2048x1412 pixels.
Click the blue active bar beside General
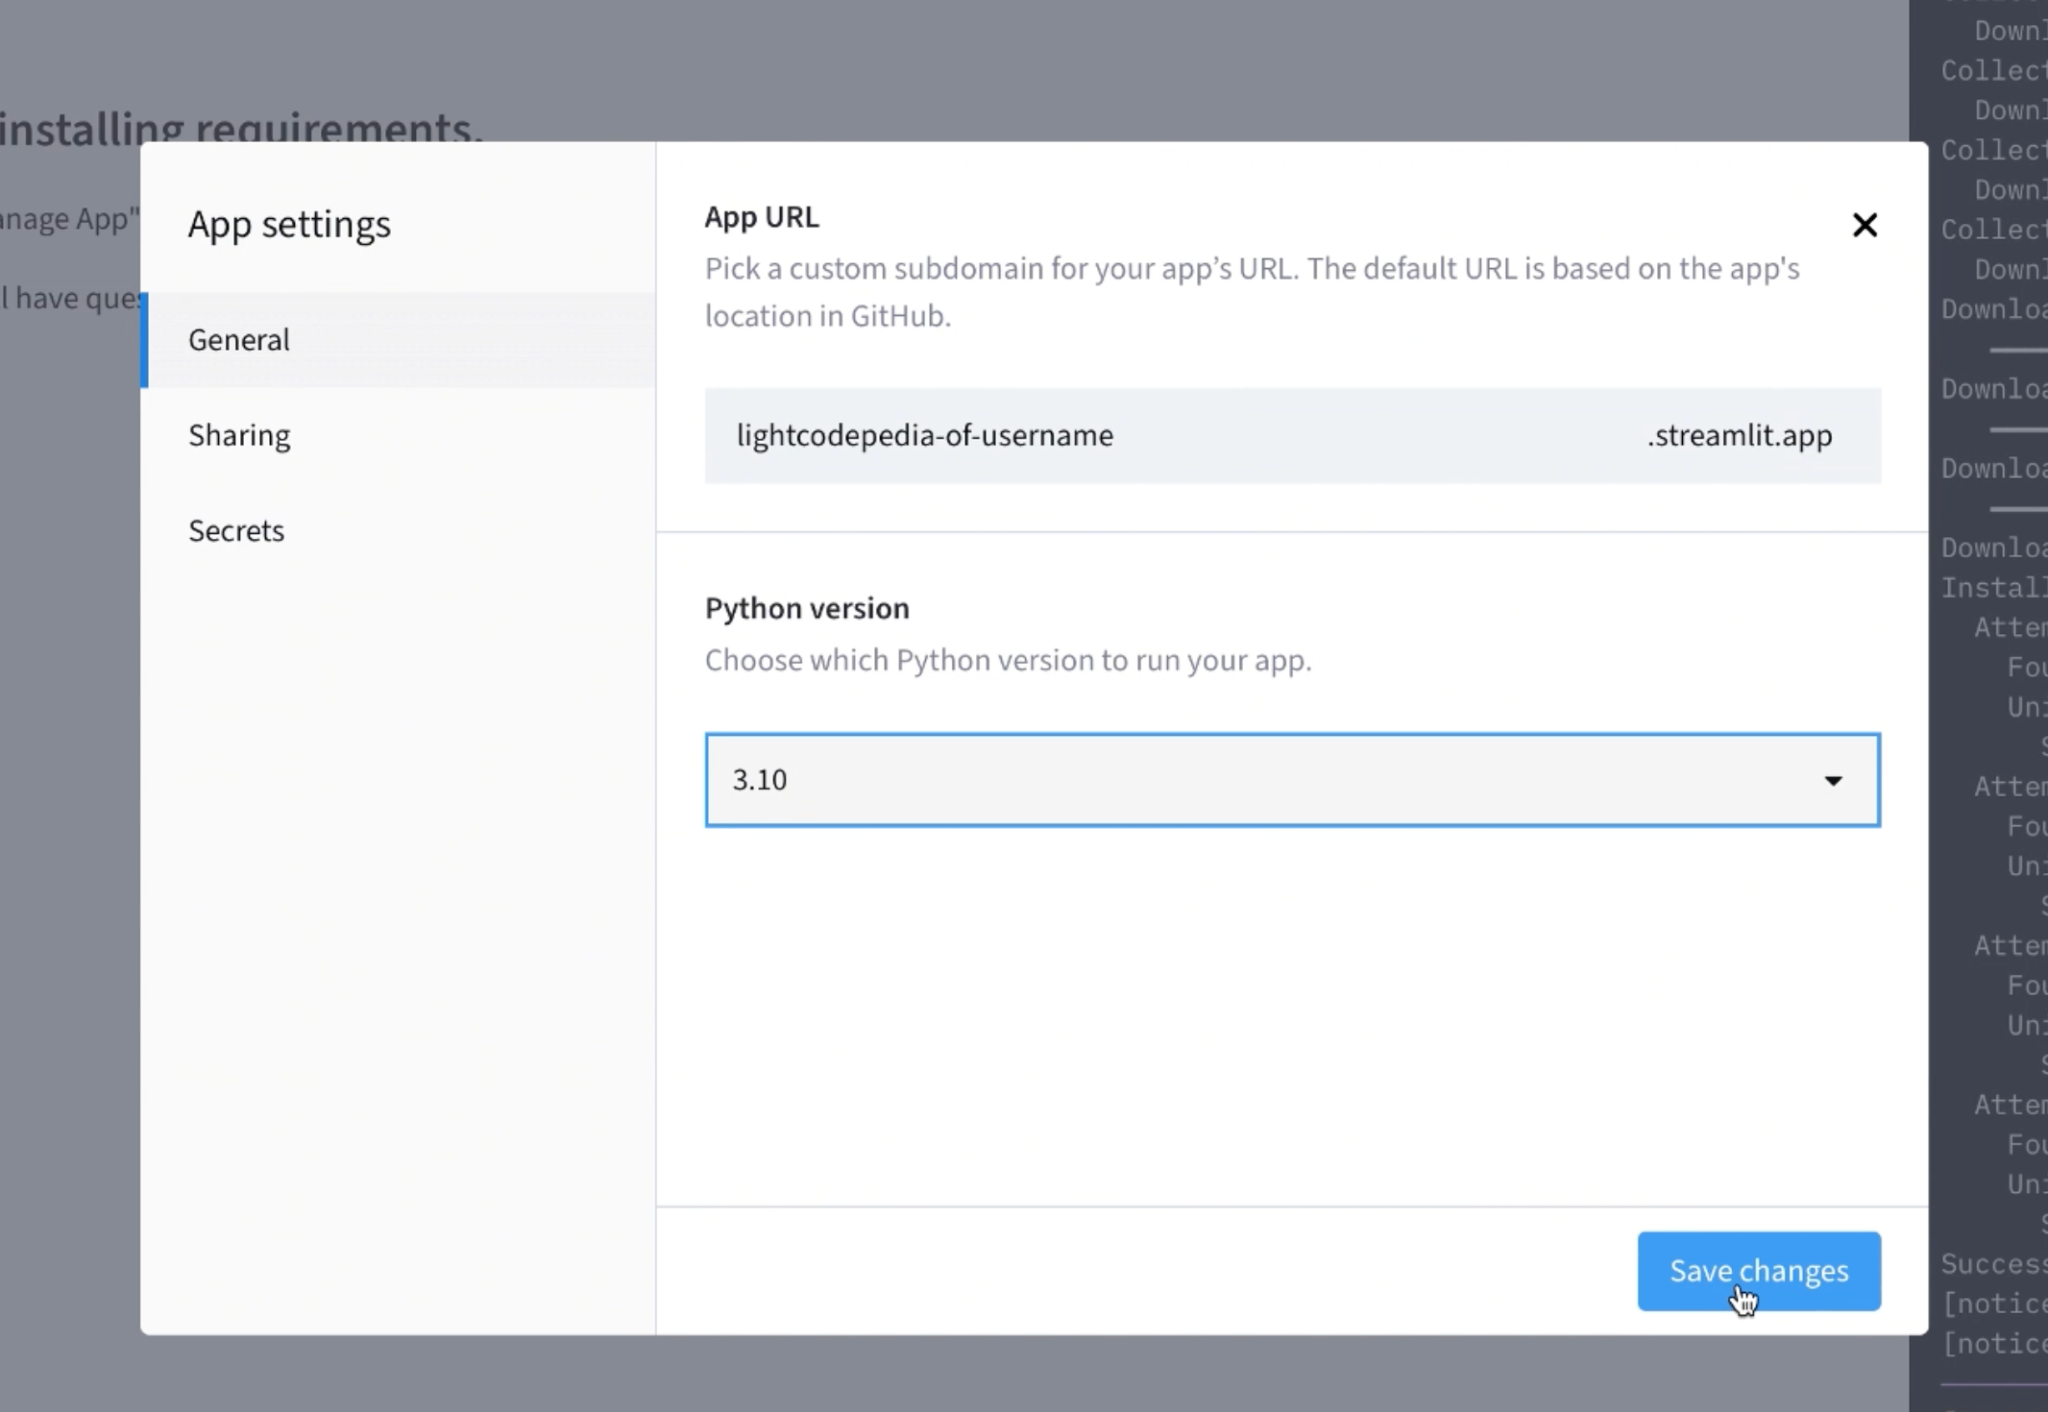(145, 340)
